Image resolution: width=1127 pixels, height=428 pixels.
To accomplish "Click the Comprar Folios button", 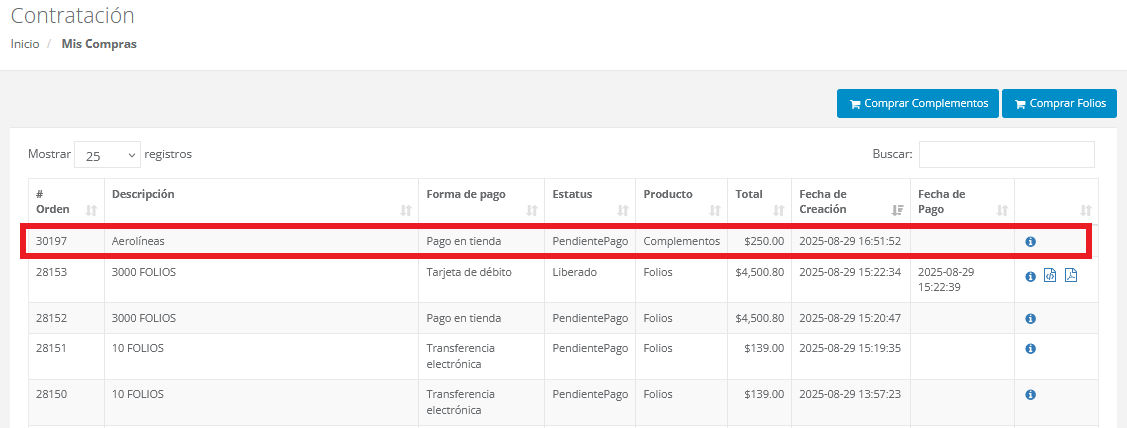I will click(x=1059, y=104).
